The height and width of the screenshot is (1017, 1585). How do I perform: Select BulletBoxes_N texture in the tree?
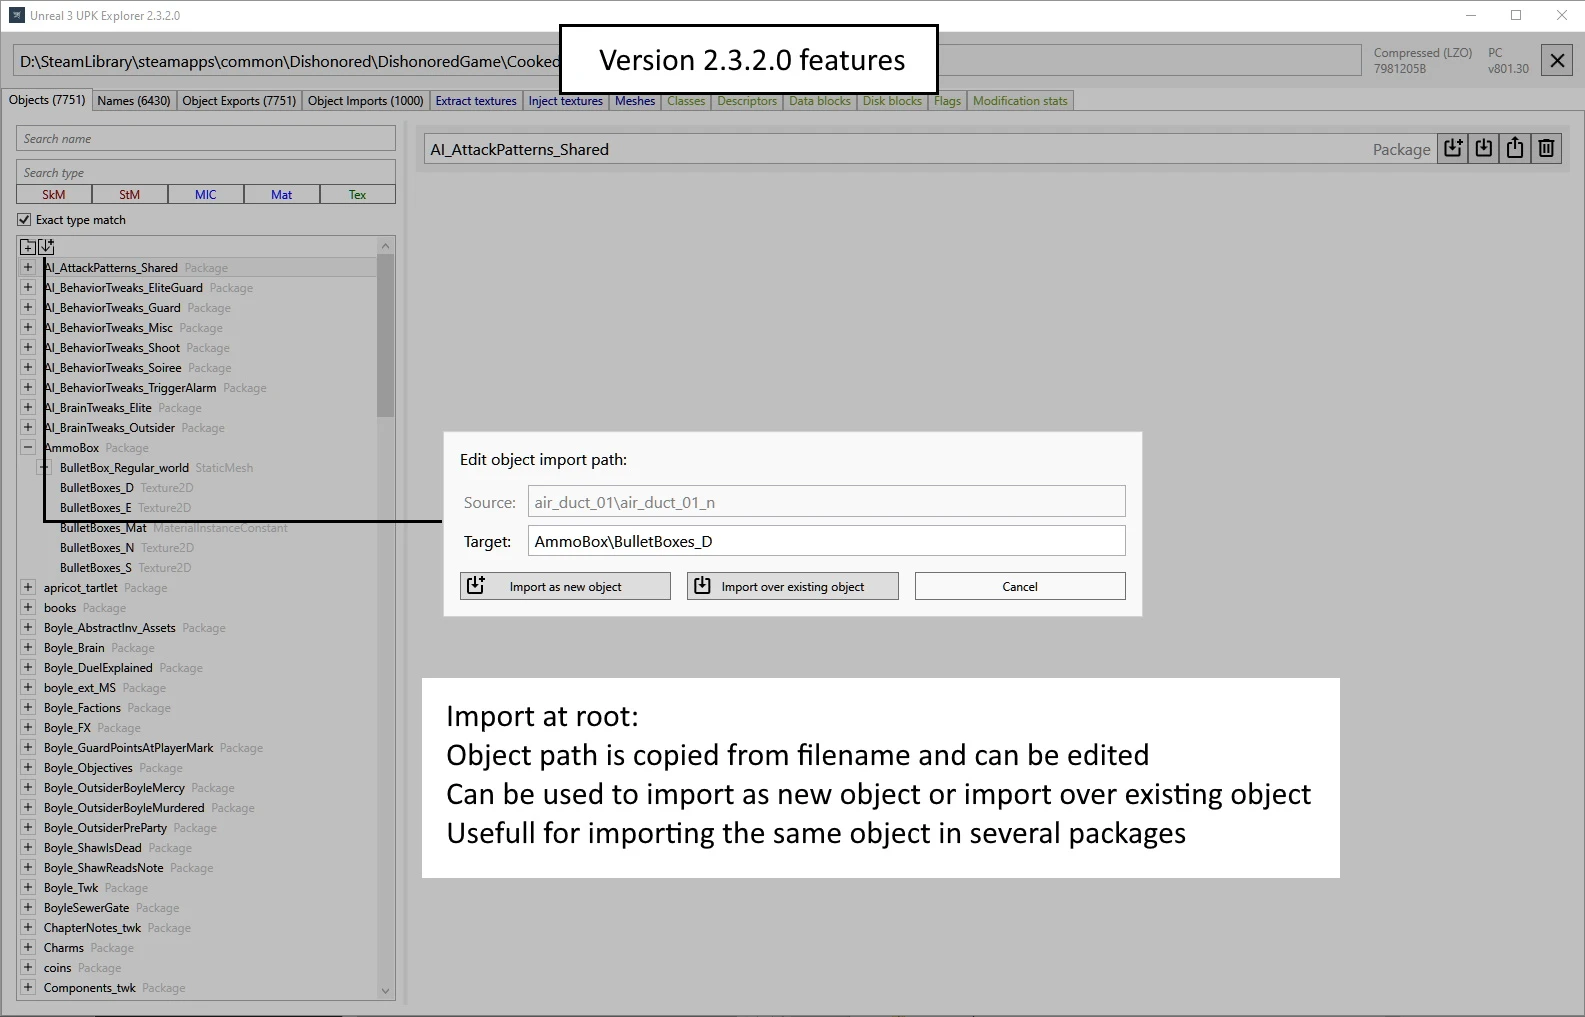[96, 548]
